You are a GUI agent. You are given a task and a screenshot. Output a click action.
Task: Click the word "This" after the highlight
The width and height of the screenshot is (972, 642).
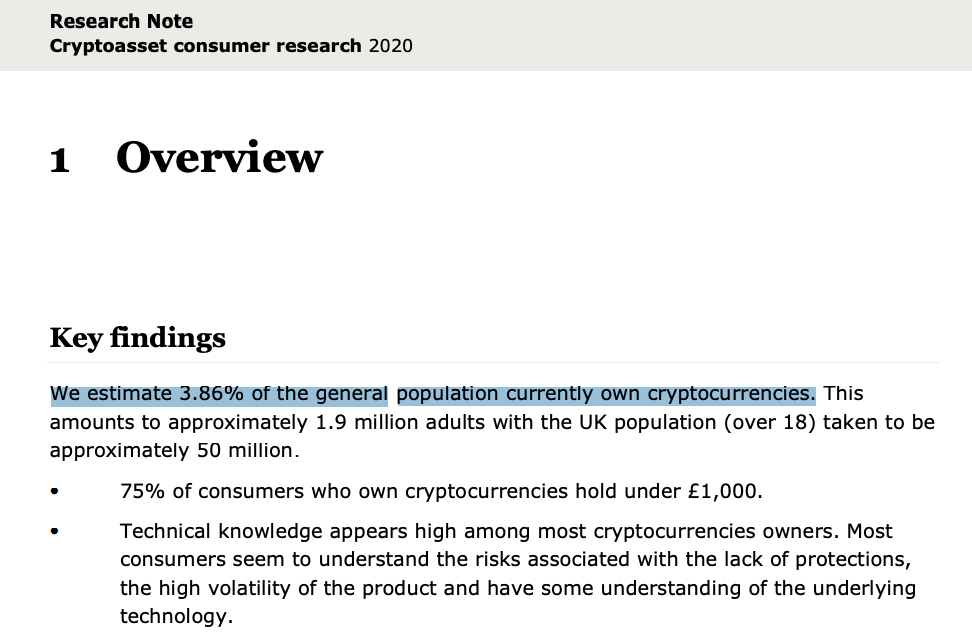(843, 393)
